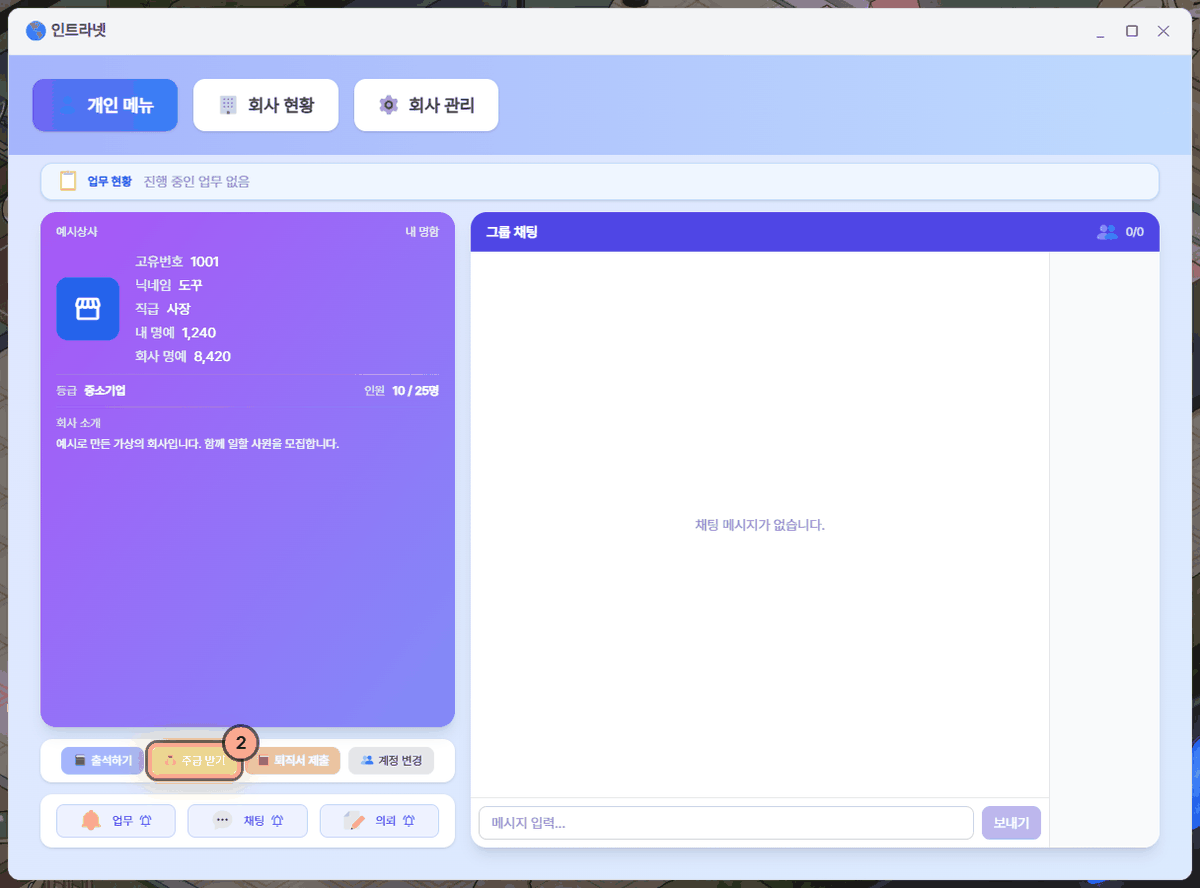1200x888 pixels.
Task: Click the 고유번호 1001 line
Action: tap(177, 262)
